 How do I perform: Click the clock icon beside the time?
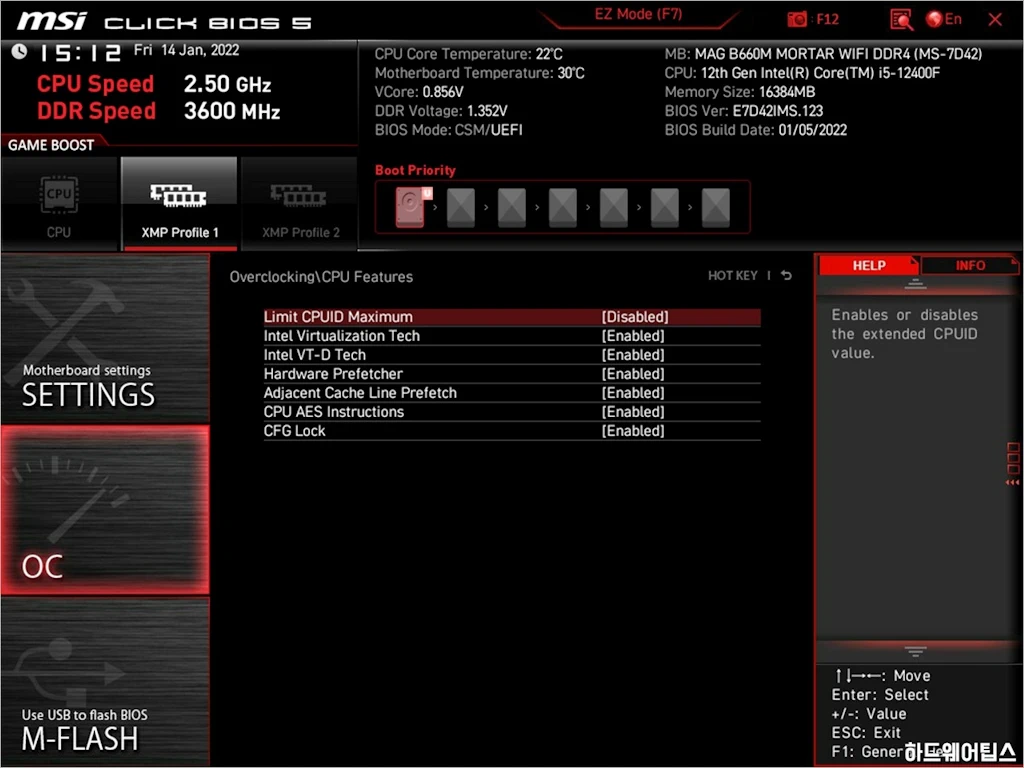point(20,53)
